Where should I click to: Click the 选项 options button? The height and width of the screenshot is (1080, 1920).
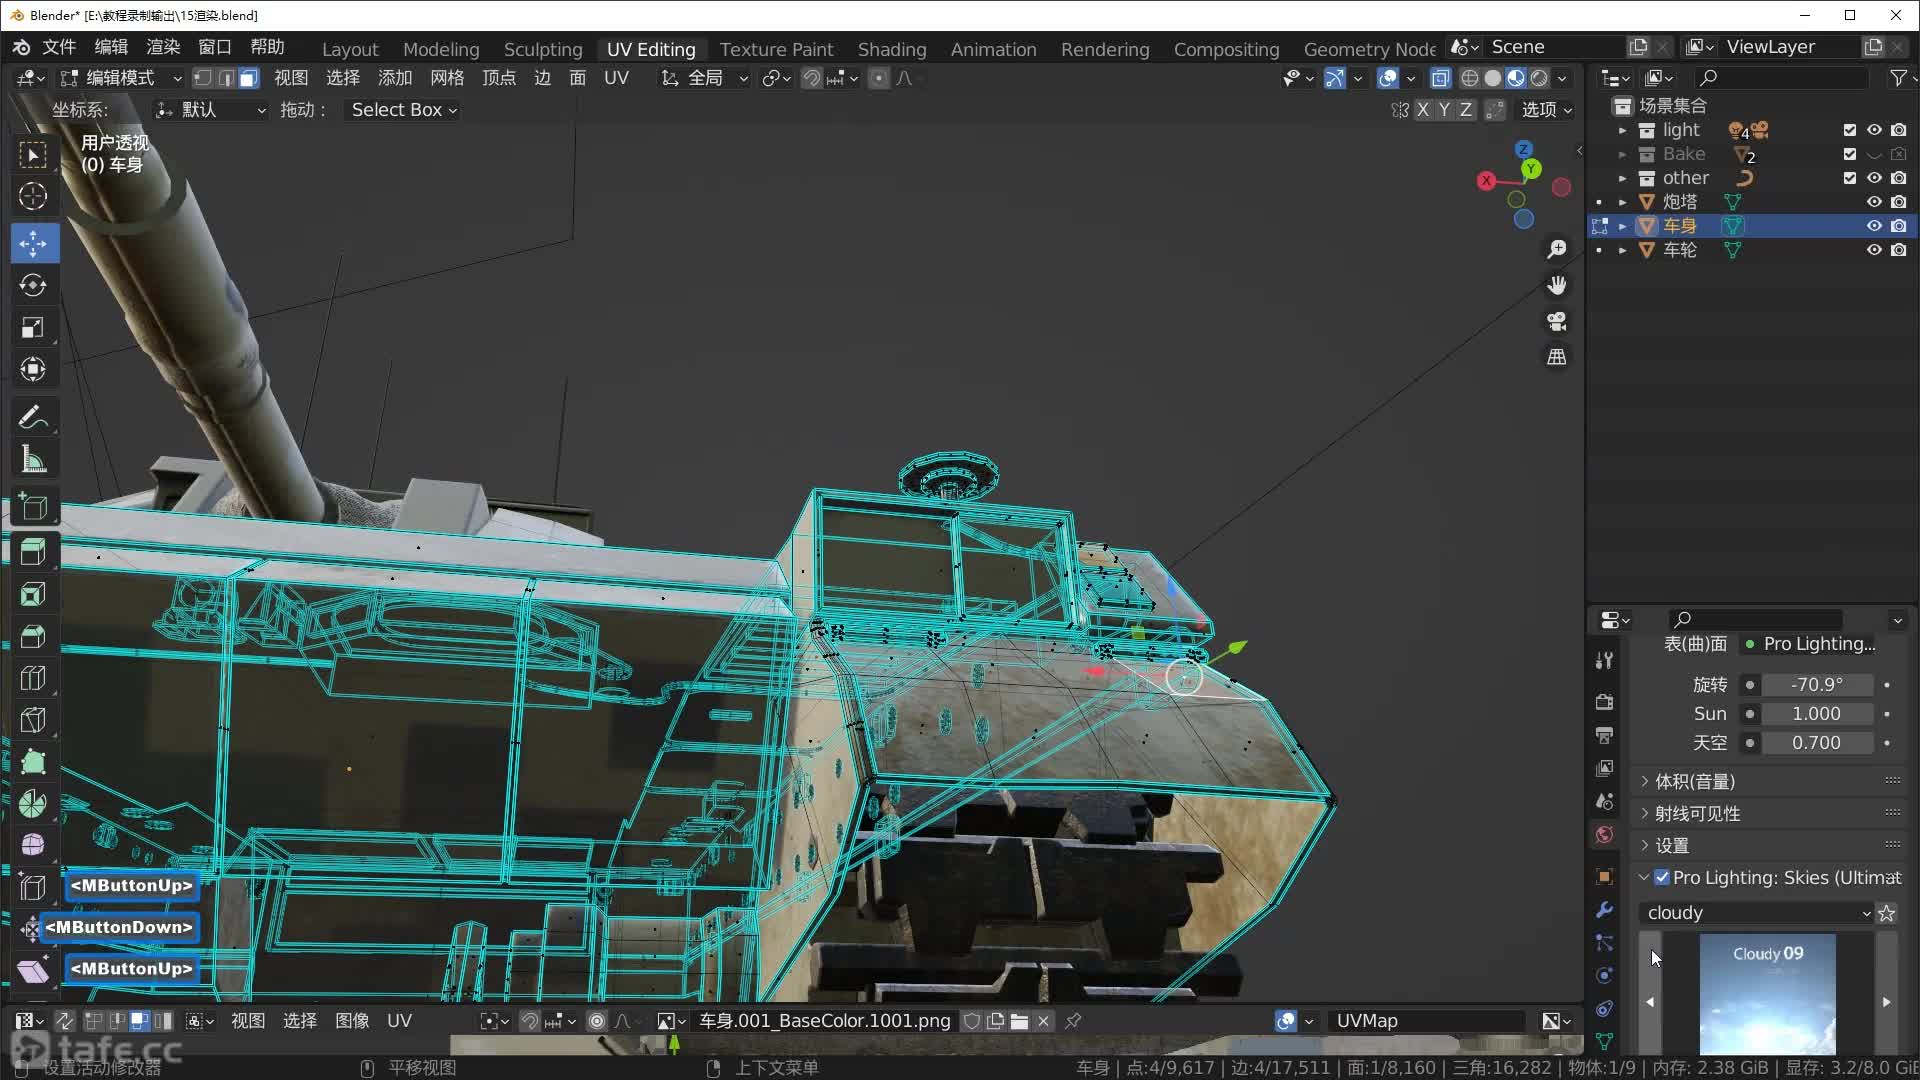point(1546,110)
